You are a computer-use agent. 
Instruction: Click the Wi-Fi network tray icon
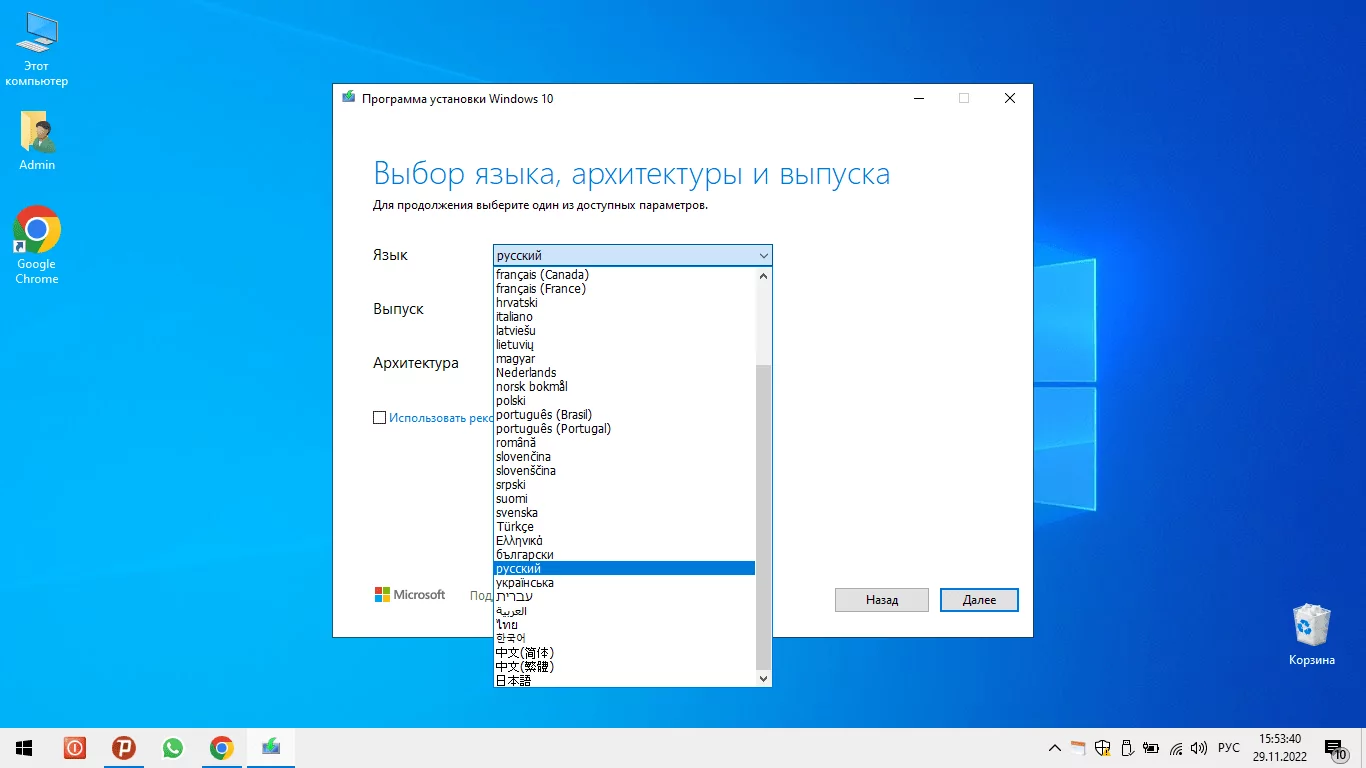(x=1176, y=748)
